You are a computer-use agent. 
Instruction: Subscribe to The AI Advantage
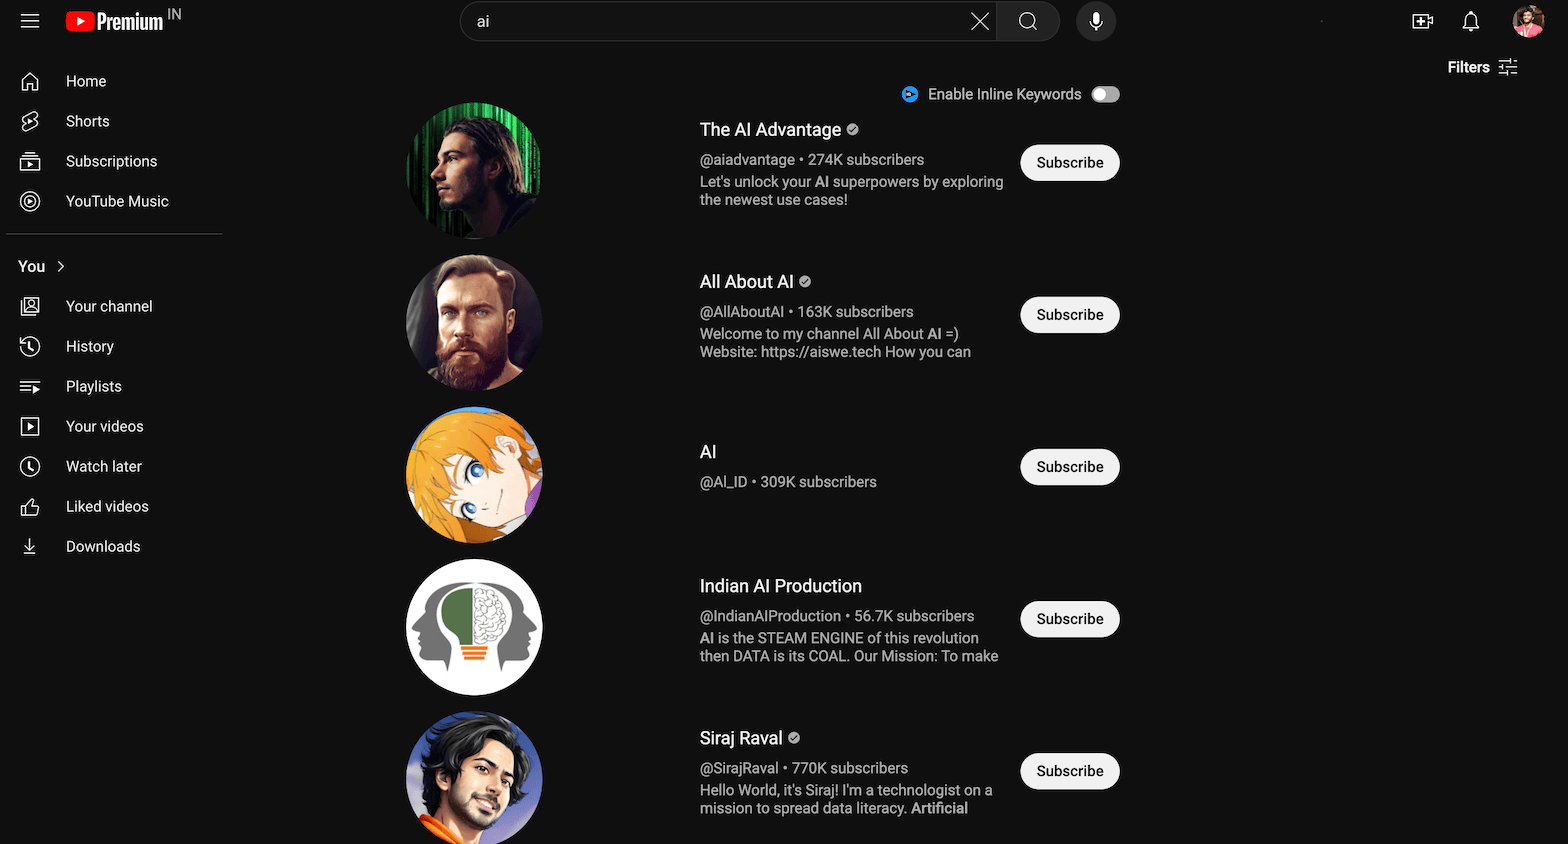[x=1069, y=163]
